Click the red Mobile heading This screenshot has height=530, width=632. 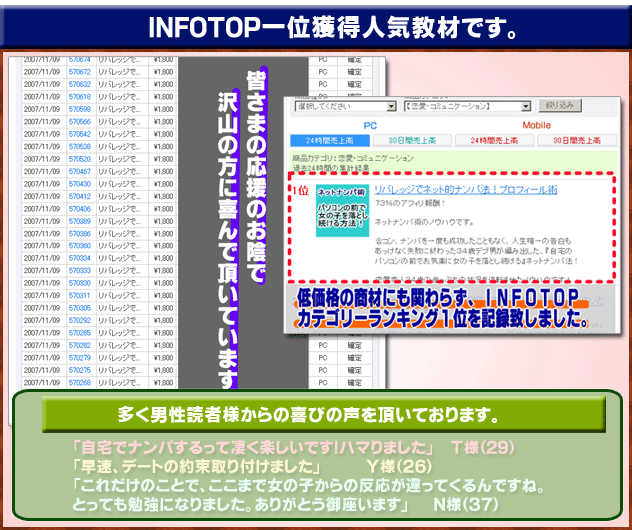536,125
